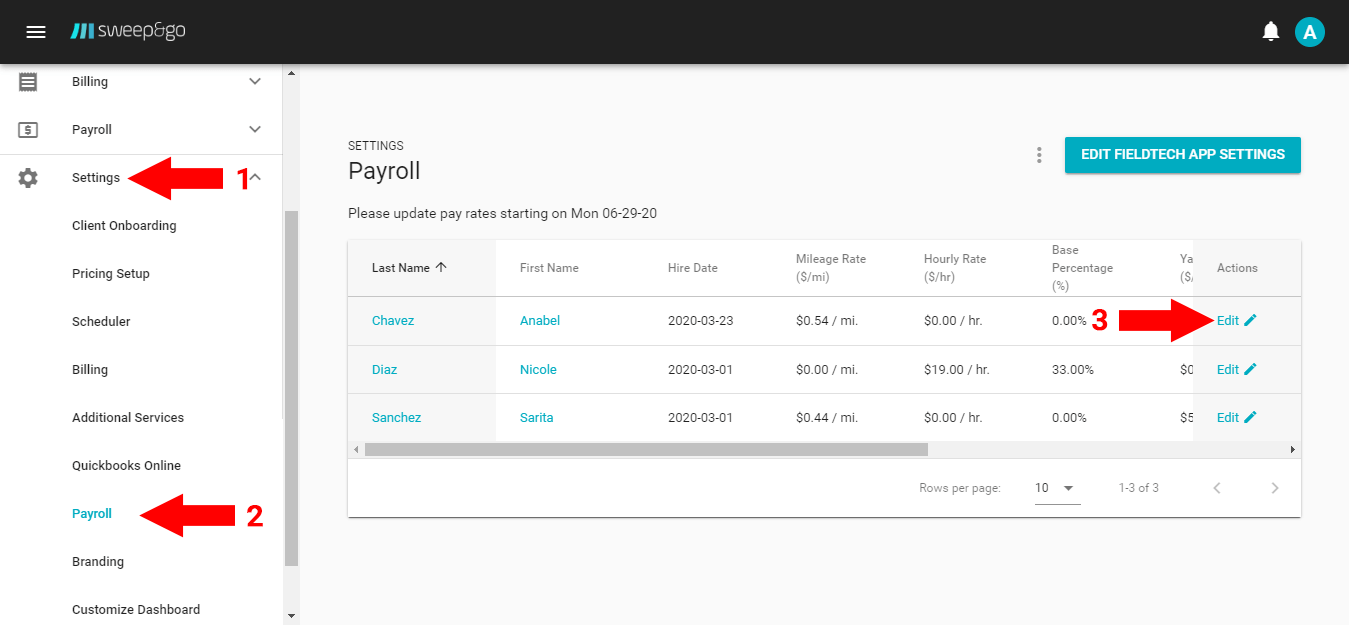Image resolution: width=1349 pixels, height=625 pixels.
Task: Open Quickbooks Online settings page
Action: point(126,466)
